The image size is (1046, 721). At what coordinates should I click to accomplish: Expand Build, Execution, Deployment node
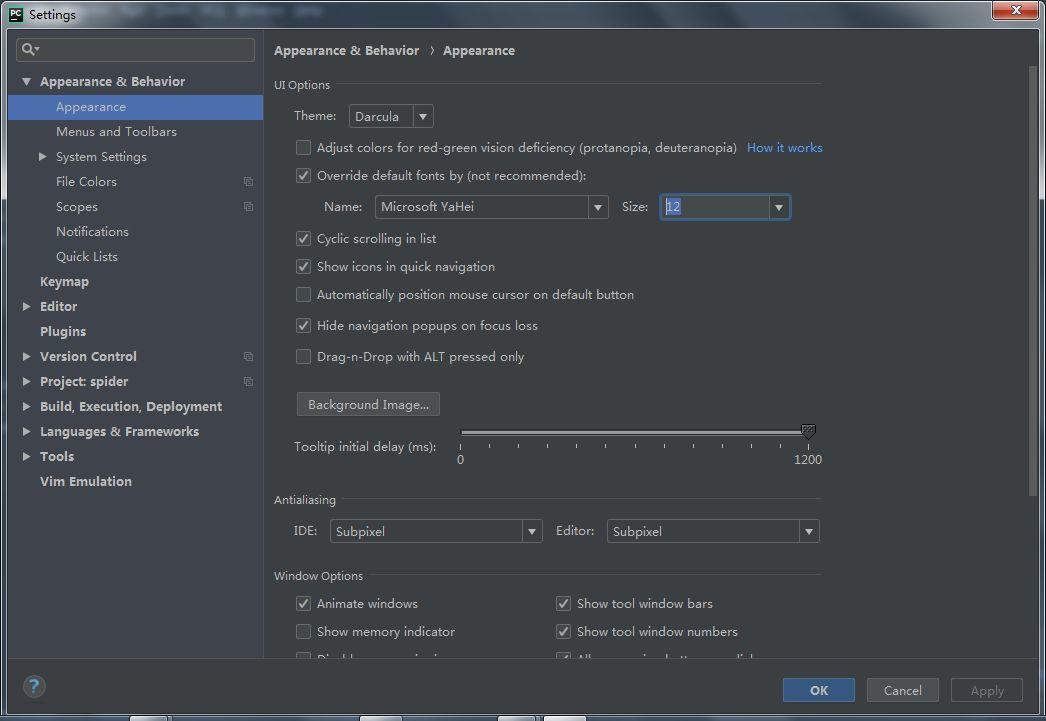pyautogui.click(x=27, y=407)
